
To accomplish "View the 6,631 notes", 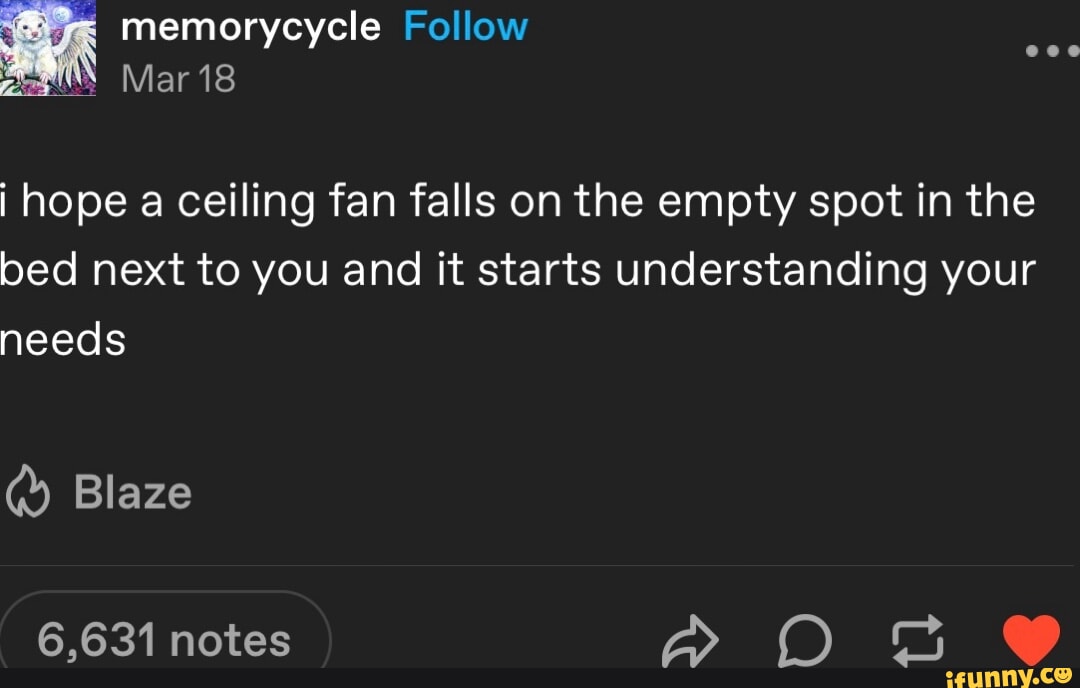I will (x=165, y=640).
